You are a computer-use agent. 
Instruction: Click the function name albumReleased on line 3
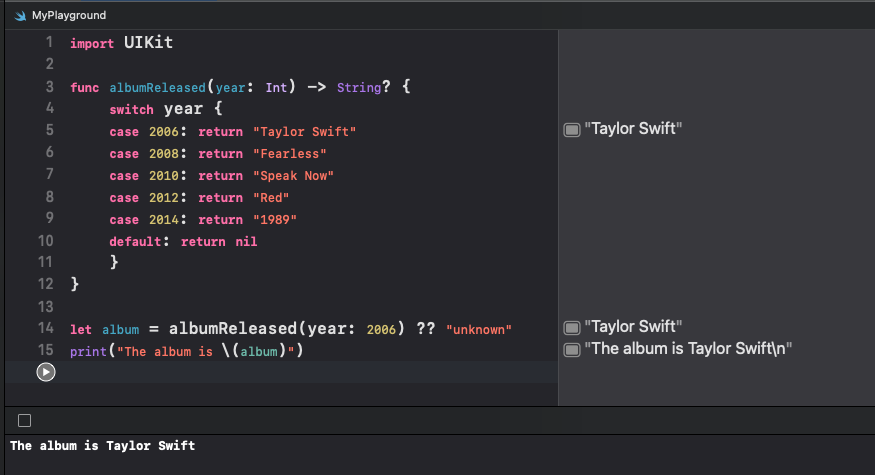[x=157, y=88]
